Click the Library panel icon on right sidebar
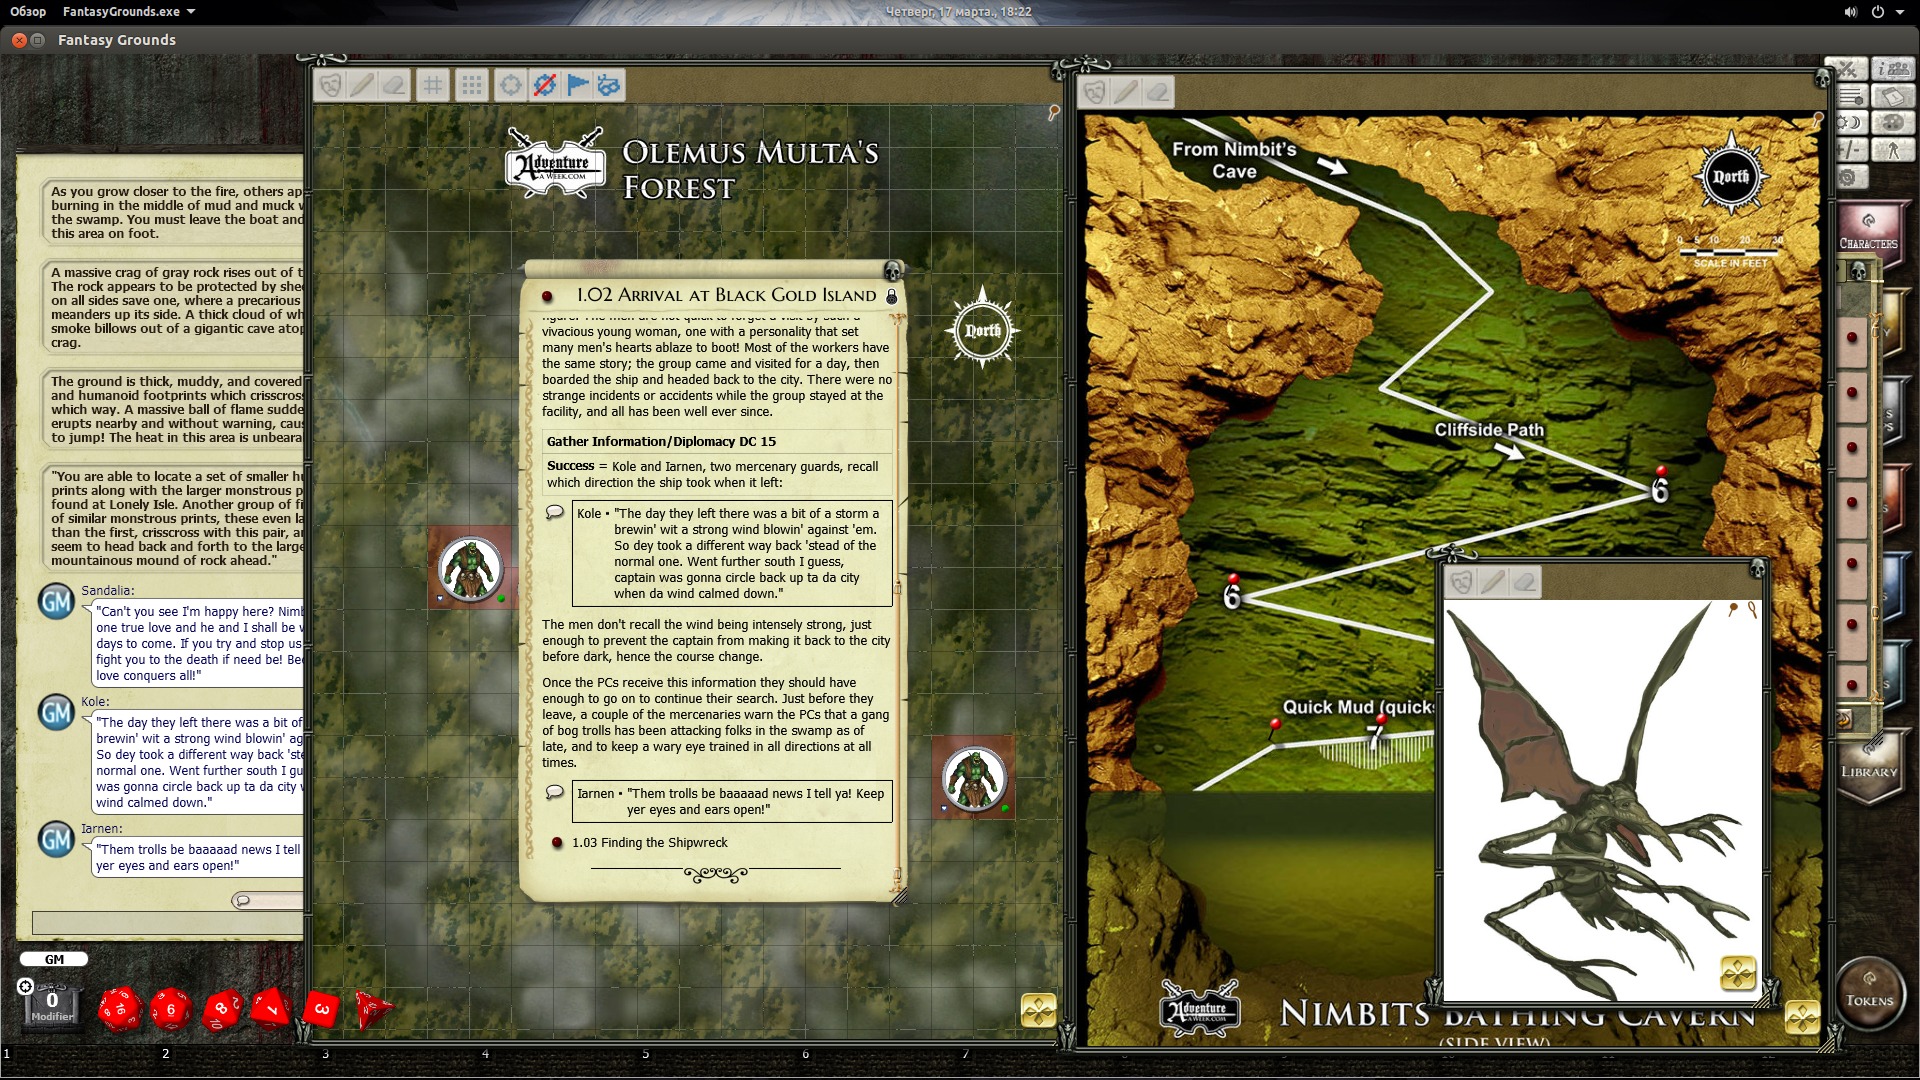This screenshot has width=1920, height=1080. (1873, 769)
